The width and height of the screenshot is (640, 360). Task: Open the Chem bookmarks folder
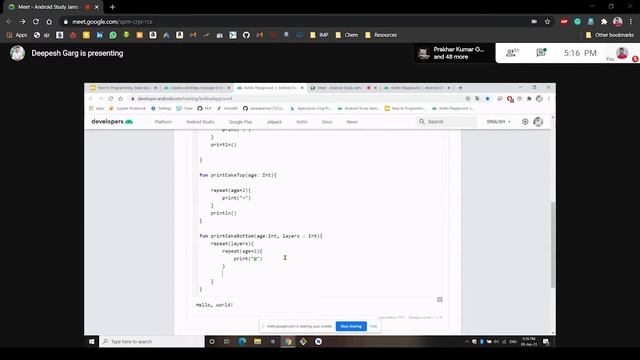(x=347, y=35)
